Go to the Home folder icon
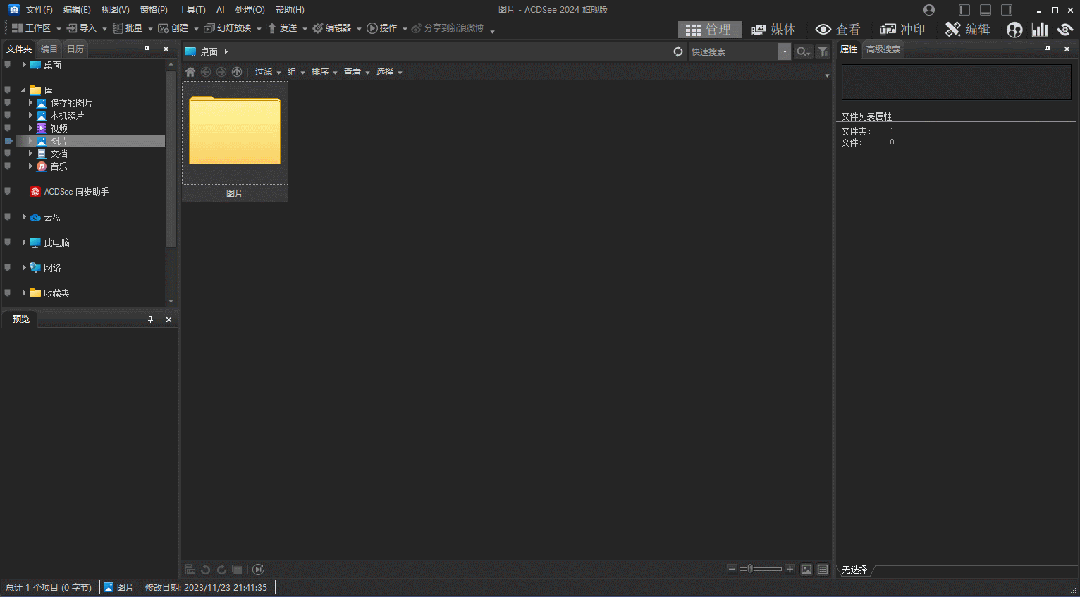1080x597 pixels. (x=191, y=72)
